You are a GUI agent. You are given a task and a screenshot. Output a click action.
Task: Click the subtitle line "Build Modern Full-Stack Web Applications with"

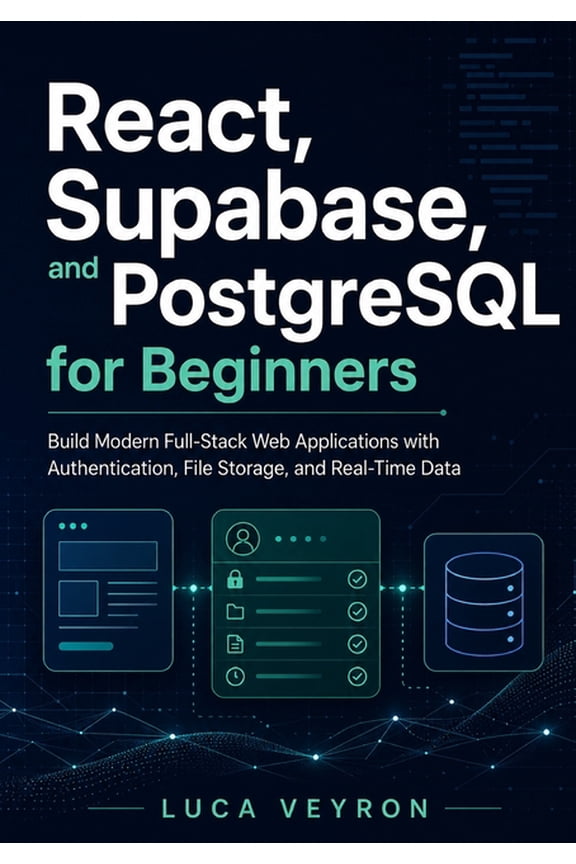[x=243, y=441]
